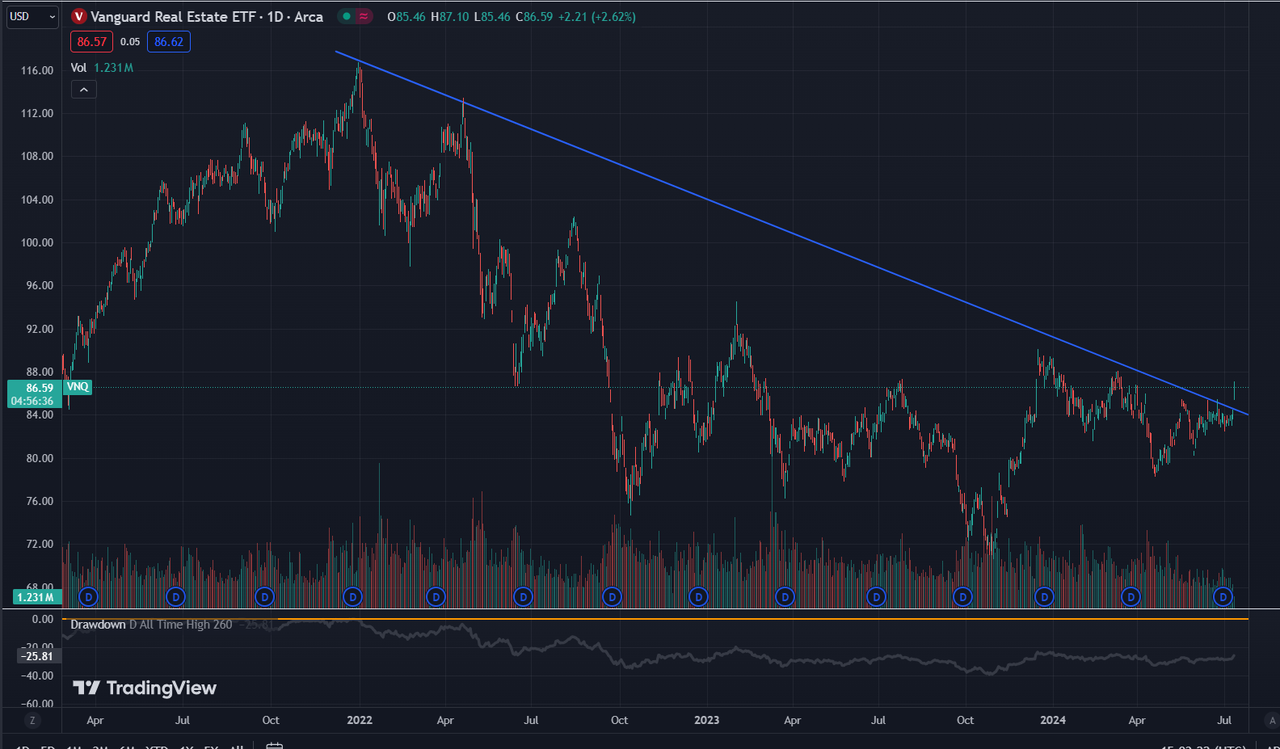Click the pink data-delay indicator icon
This screenshot has height=749, width=1280.
click(364, 17)
